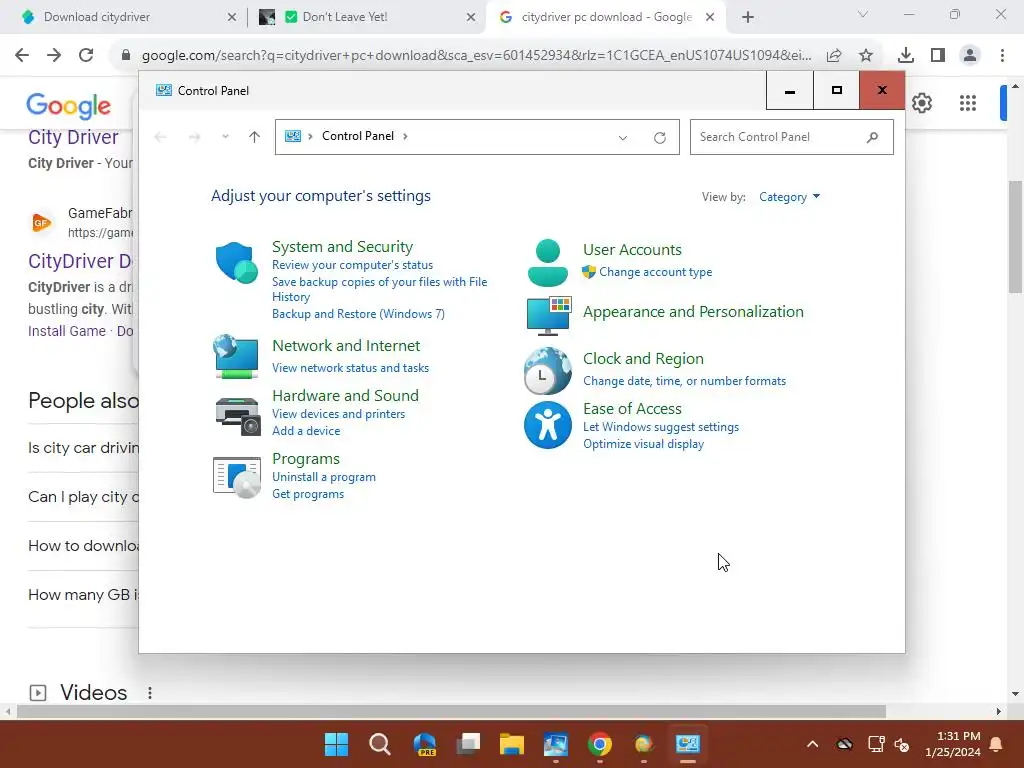
Task: Open Chrome three-dot menu
Action: [x=1002, y=56]
